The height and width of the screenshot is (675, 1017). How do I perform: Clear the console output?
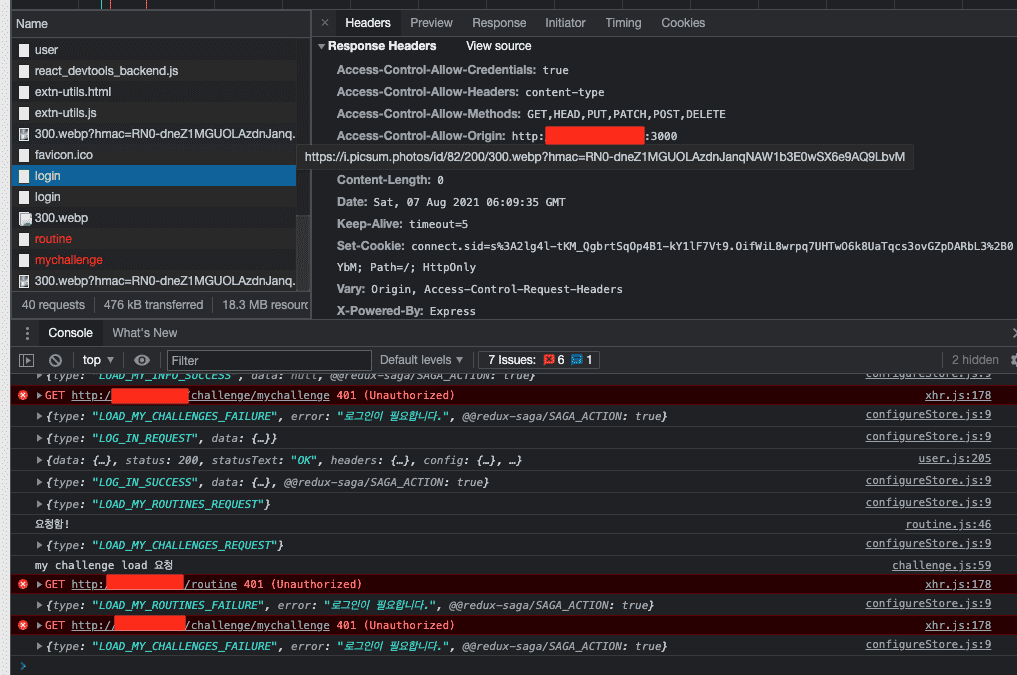(56, 360)
